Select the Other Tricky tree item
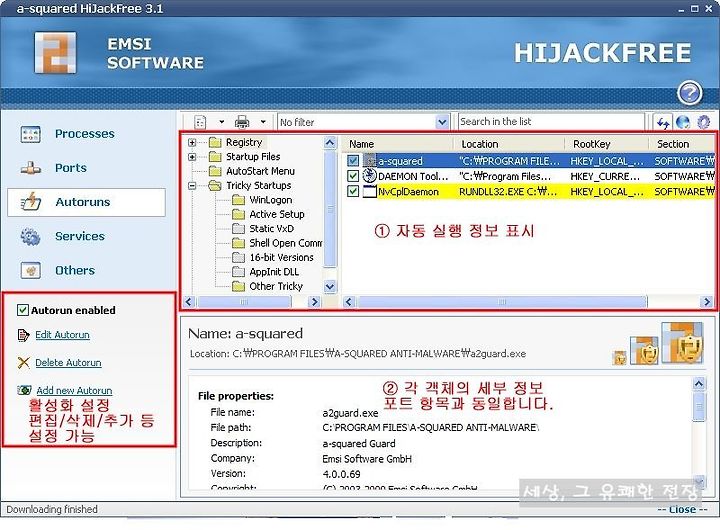720x530 pixels. point(276,287)
